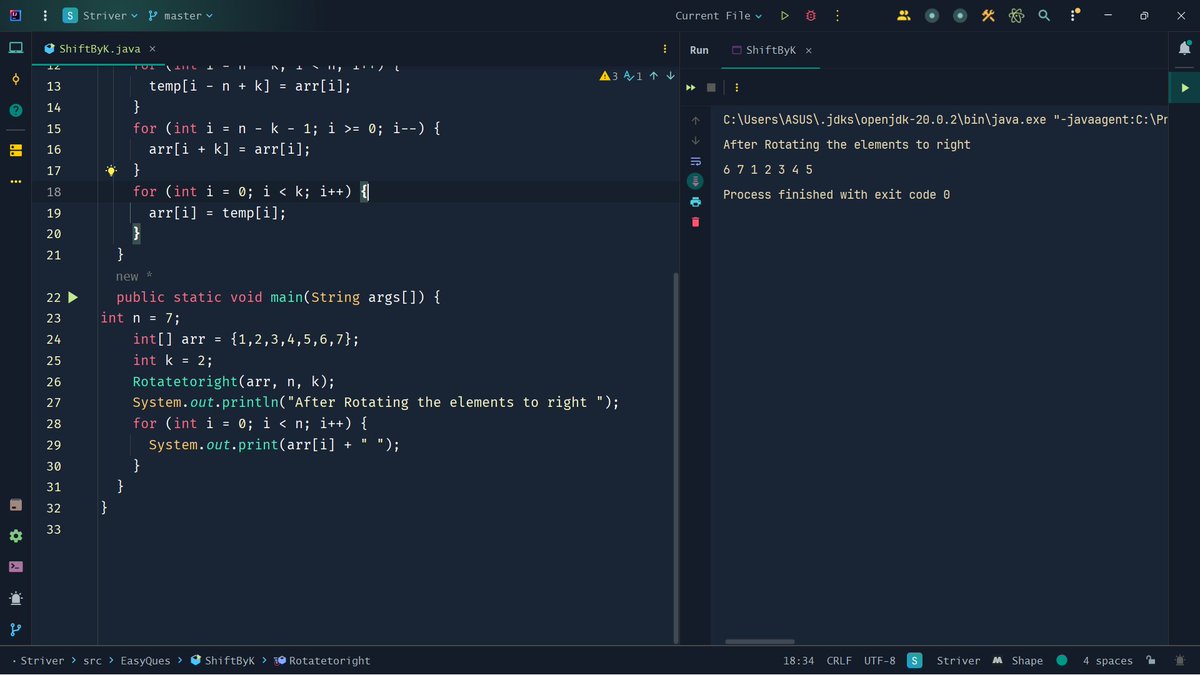Open IDE settings menu with orange badge
Screen dimensions: 1200x675
point(1074,16)
